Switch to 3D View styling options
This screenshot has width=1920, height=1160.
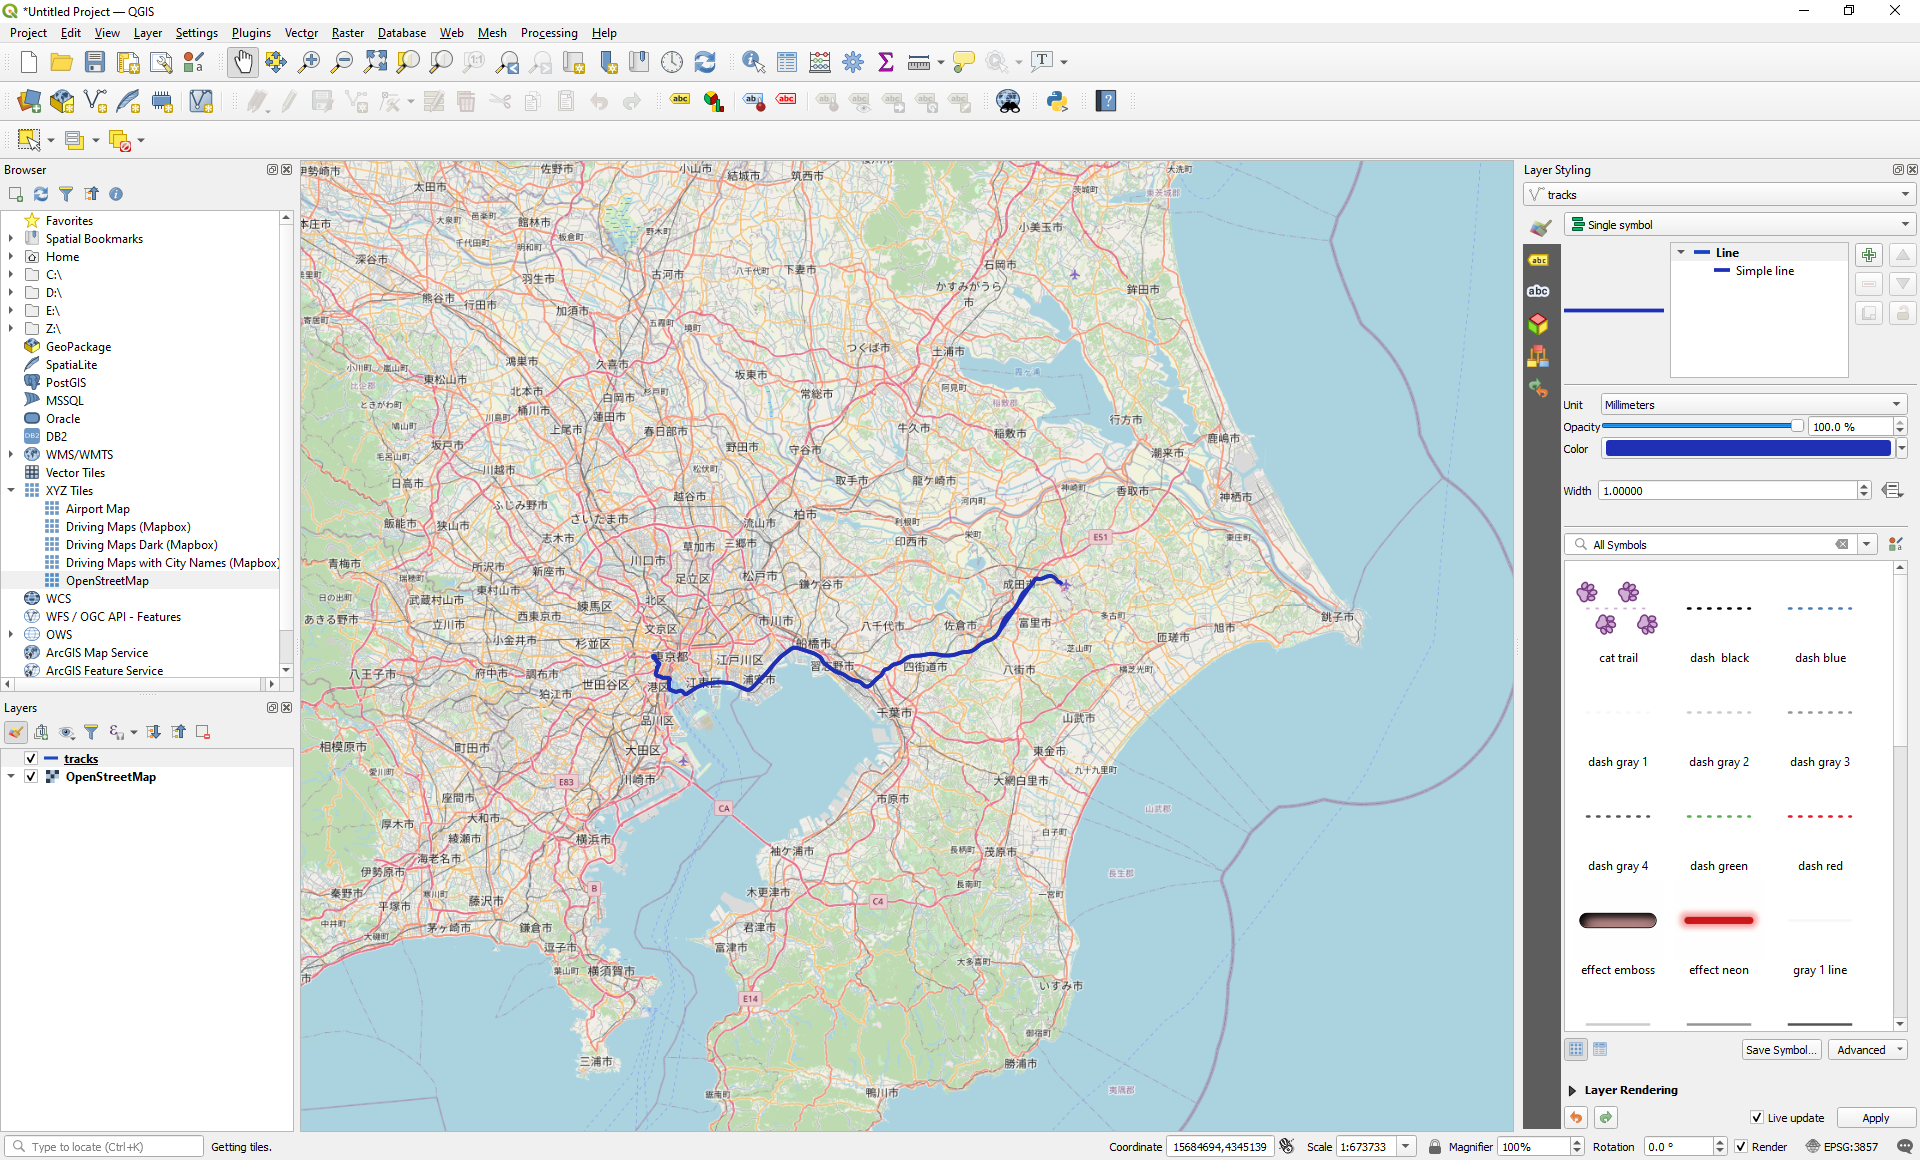point(1538,324)
